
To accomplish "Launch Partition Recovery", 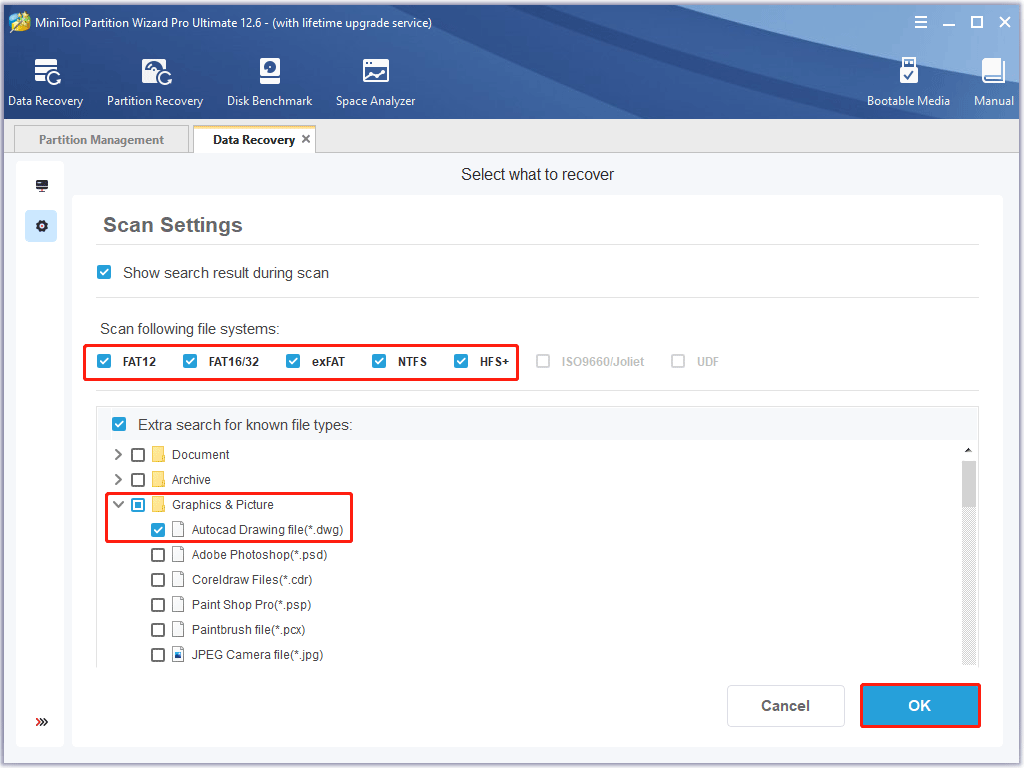I will point(155,80).
